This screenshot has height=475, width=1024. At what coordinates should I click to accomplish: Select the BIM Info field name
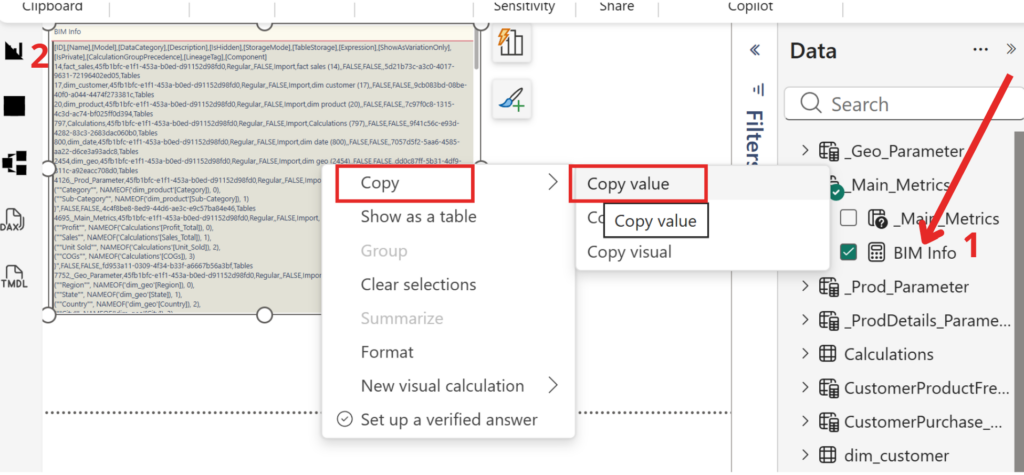click(x=925, y=253)
